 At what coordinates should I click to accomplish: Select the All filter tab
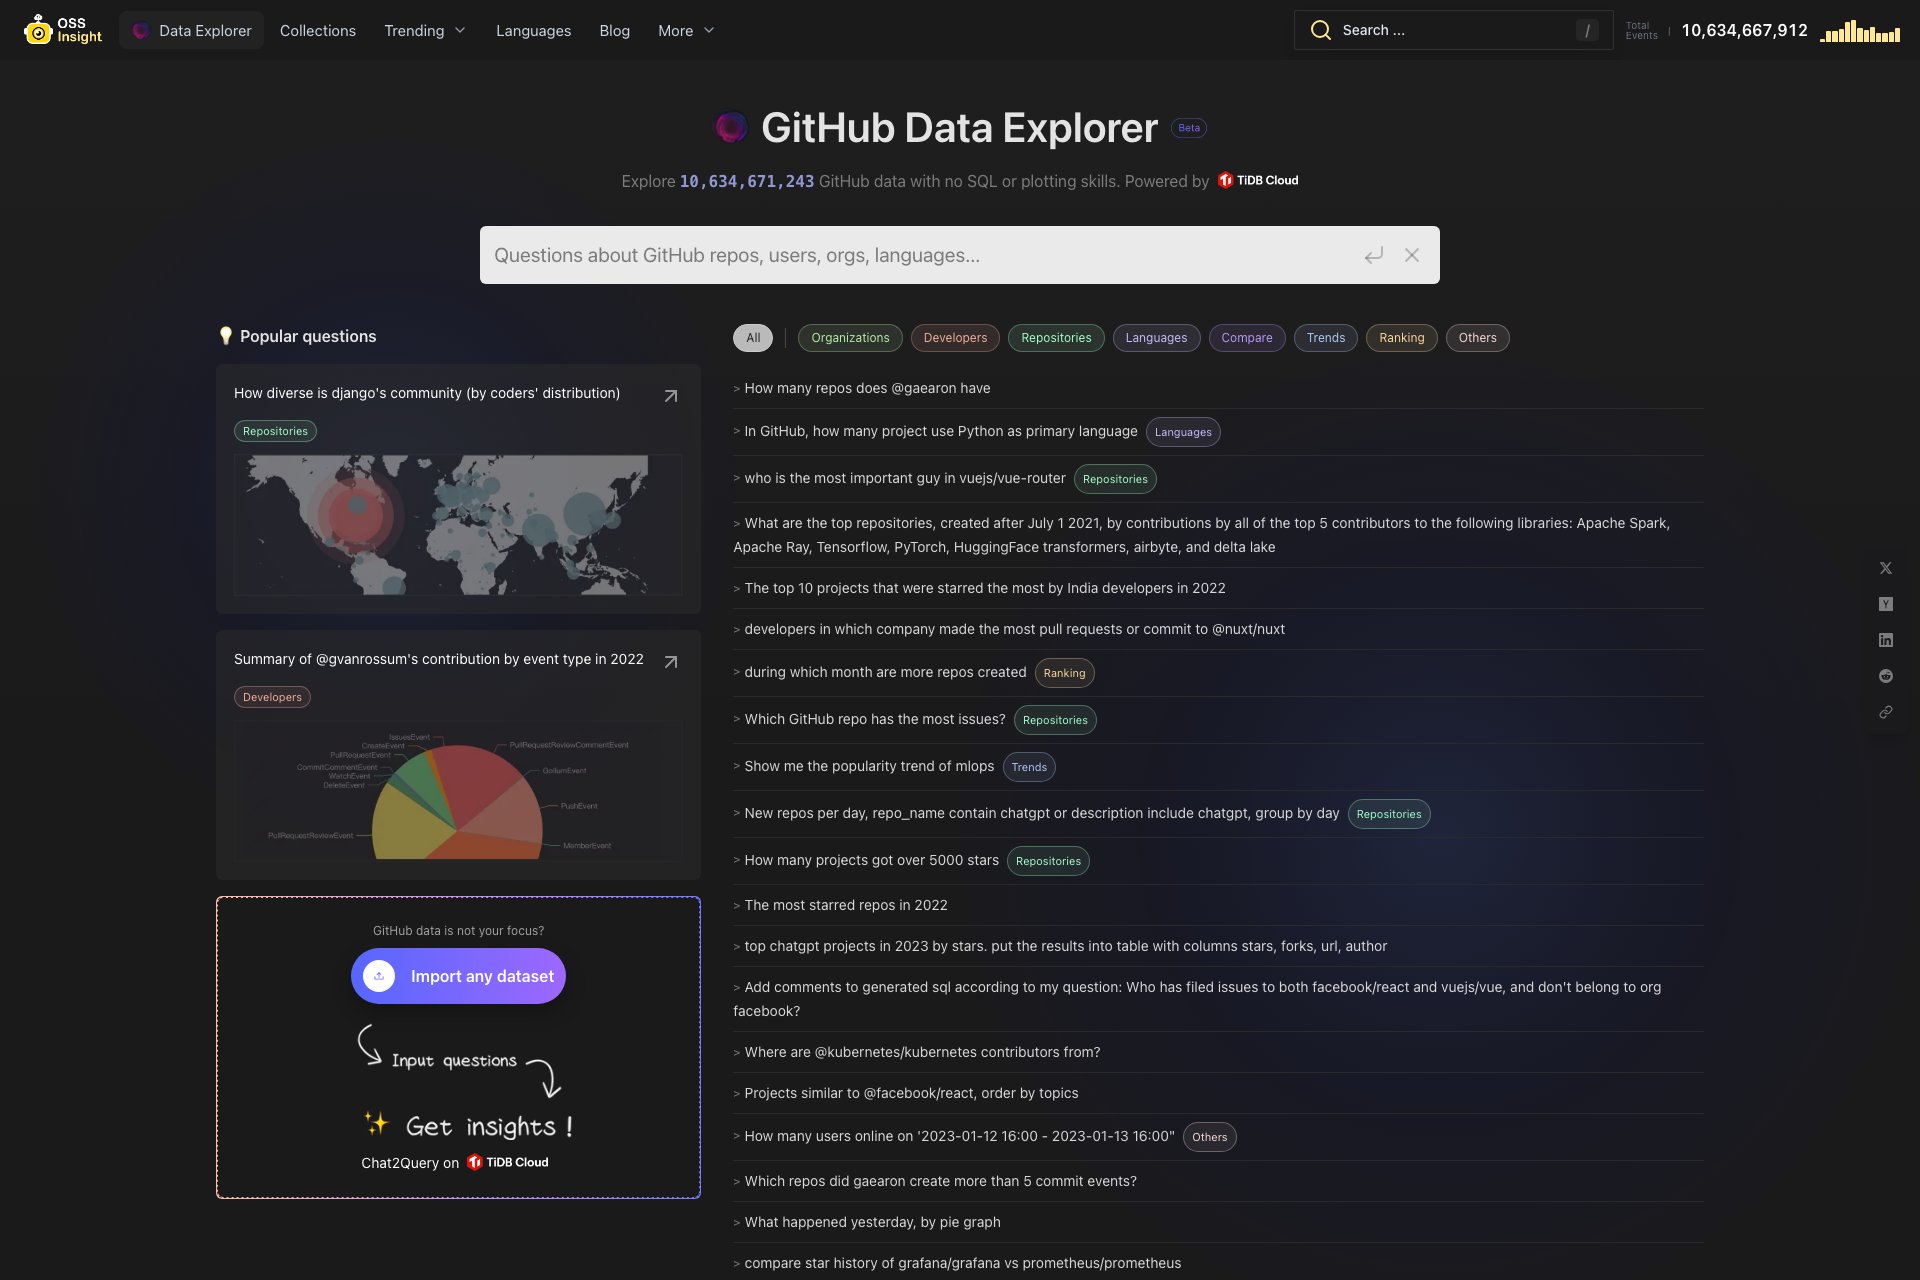pyautogui.click(x=752, y=338)
